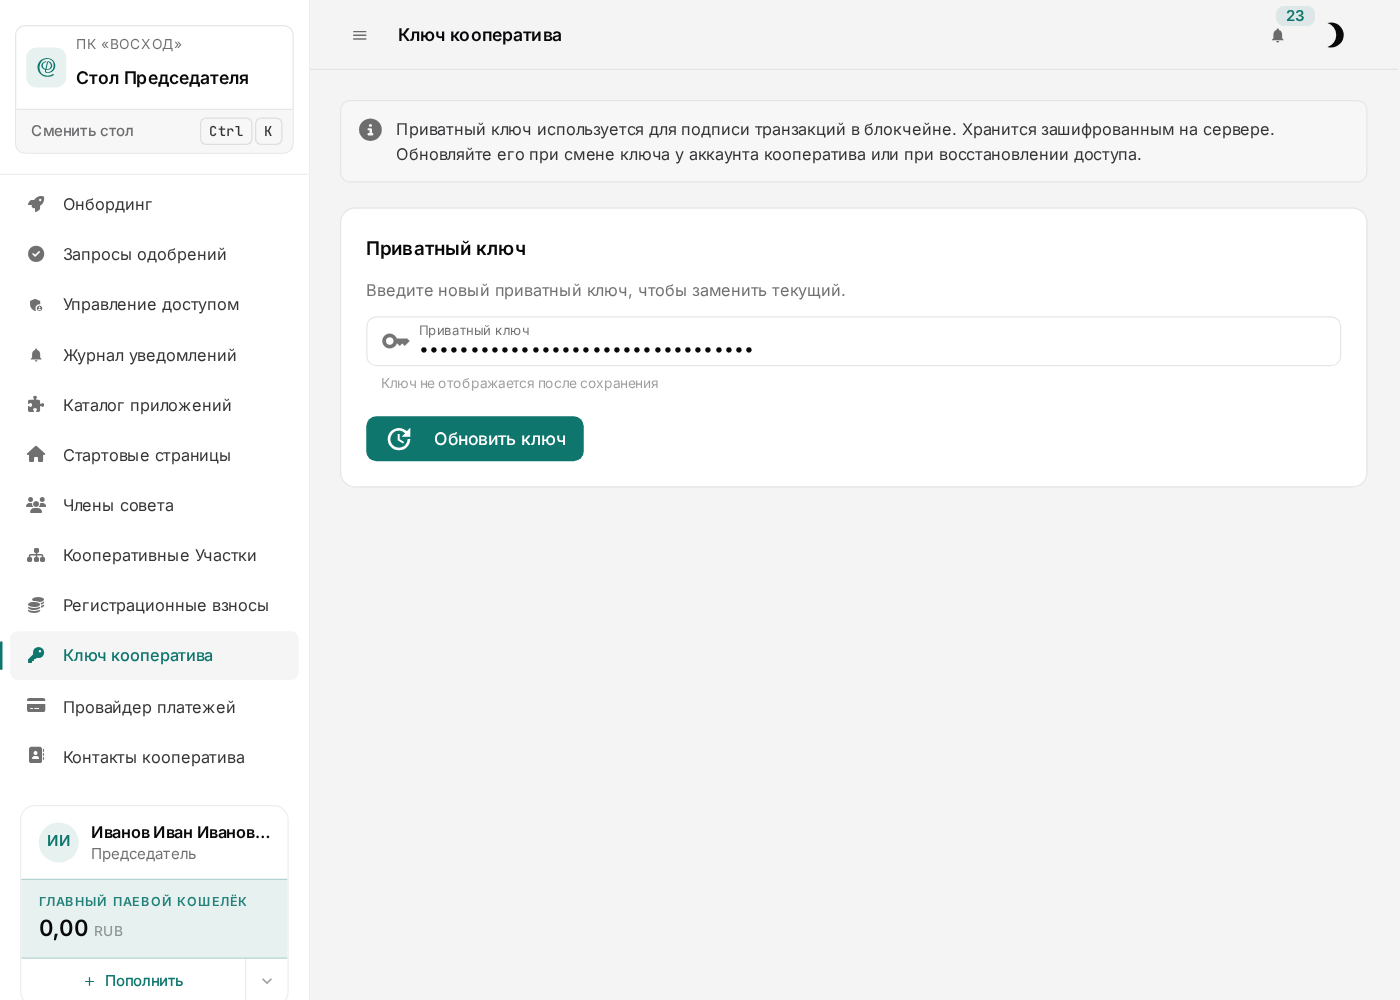Click the contact book icon beside Контакты кооператива
This screenshot has height=1000, width=1400.
click(x=36, y=756)
